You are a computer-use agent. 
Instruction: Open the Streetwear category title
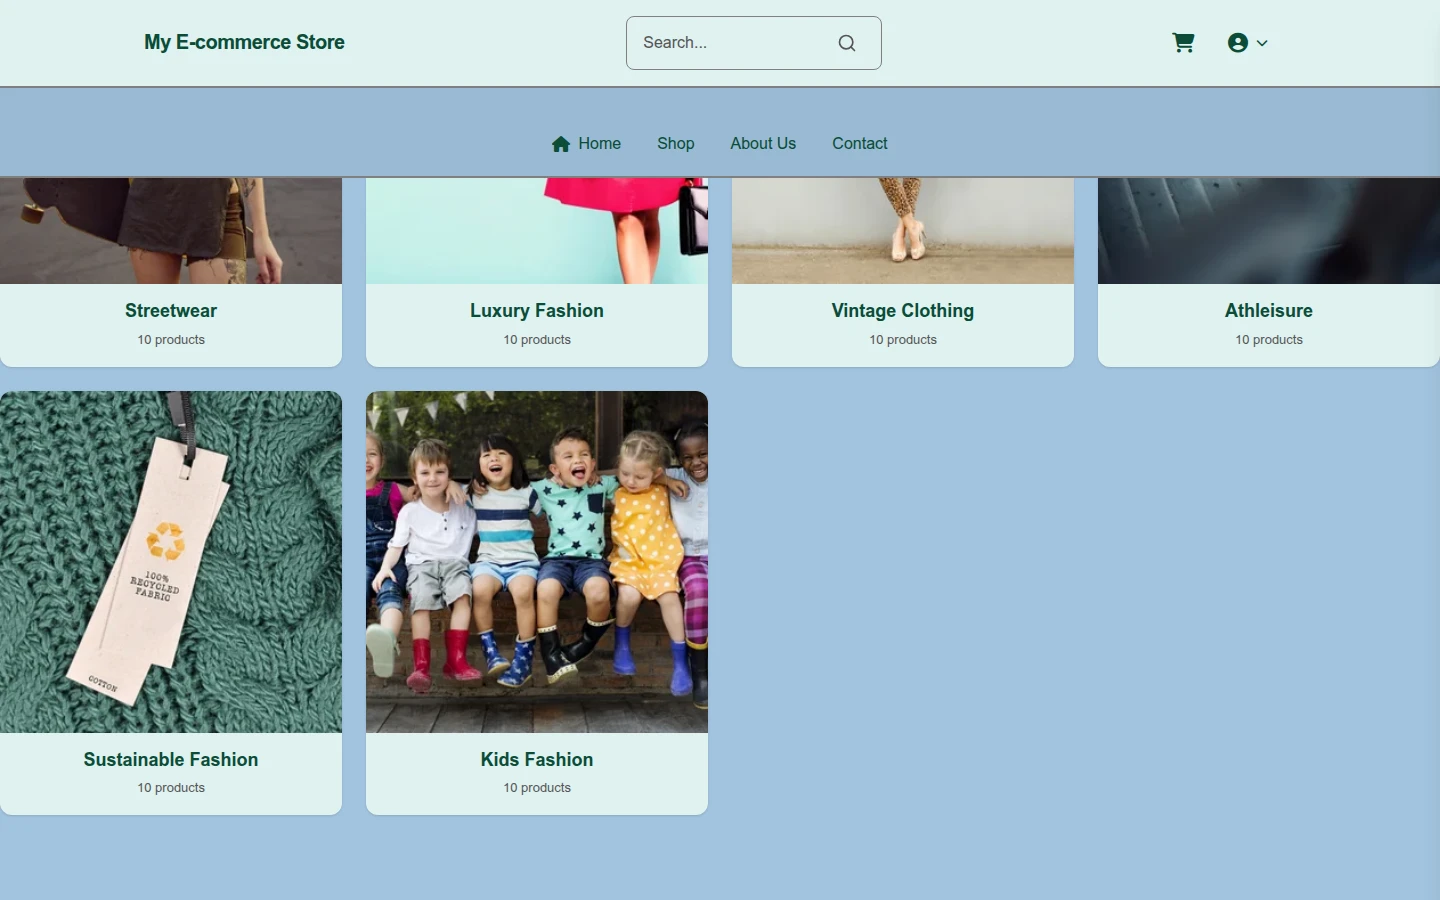tap(171, 311)
